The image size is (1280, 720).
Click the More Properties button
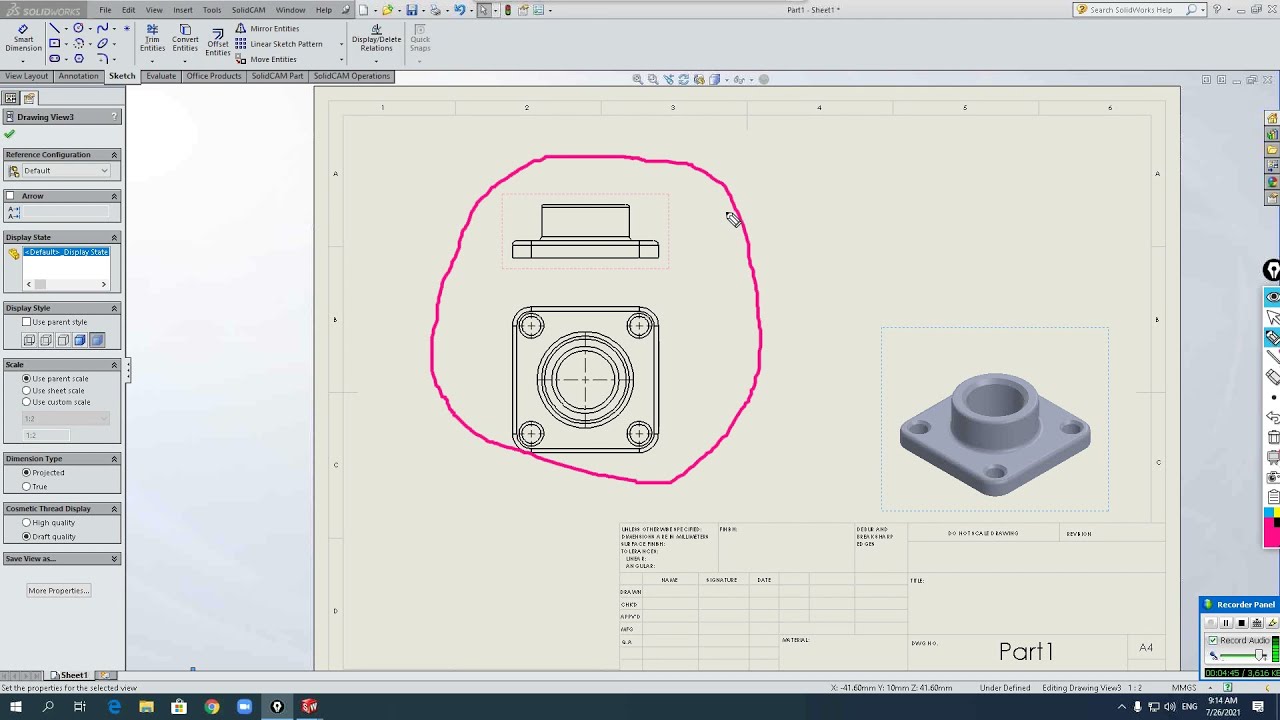pyautogui.click(x=59, y=591)
